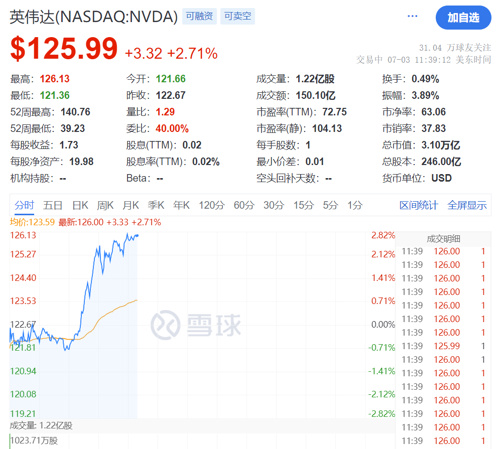Click the 每股收益 value 1.73
This screenshot has width=500, height=449.
[69, 145]
